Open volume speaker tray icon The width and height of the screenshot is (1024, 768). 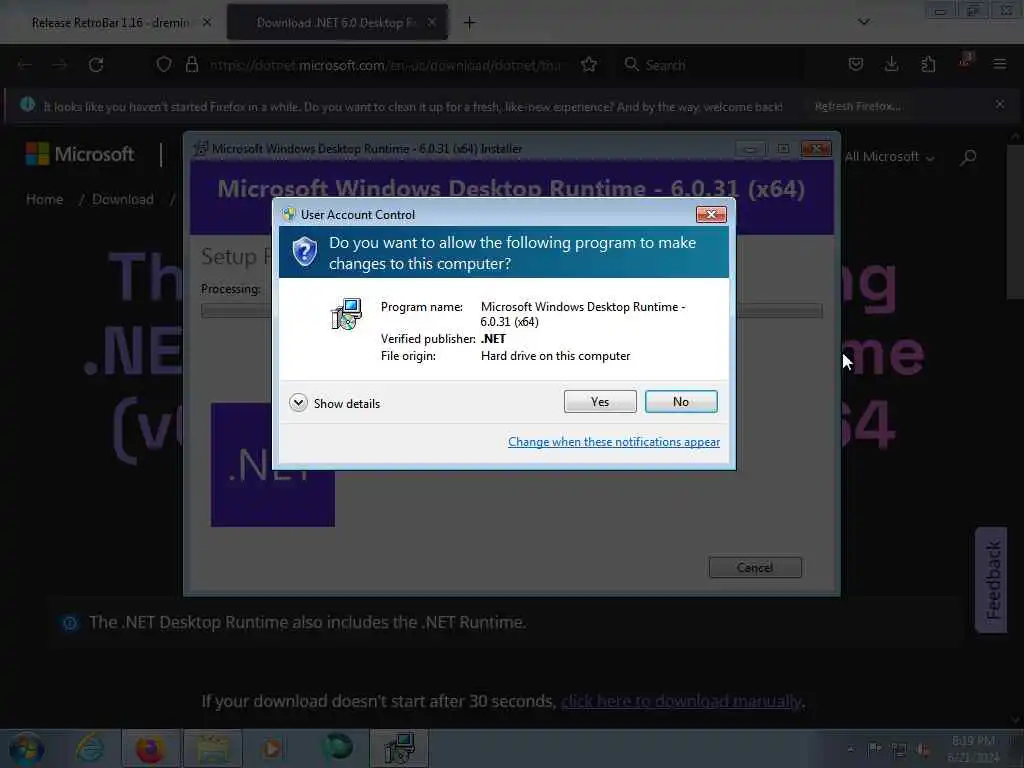(923, 750)
